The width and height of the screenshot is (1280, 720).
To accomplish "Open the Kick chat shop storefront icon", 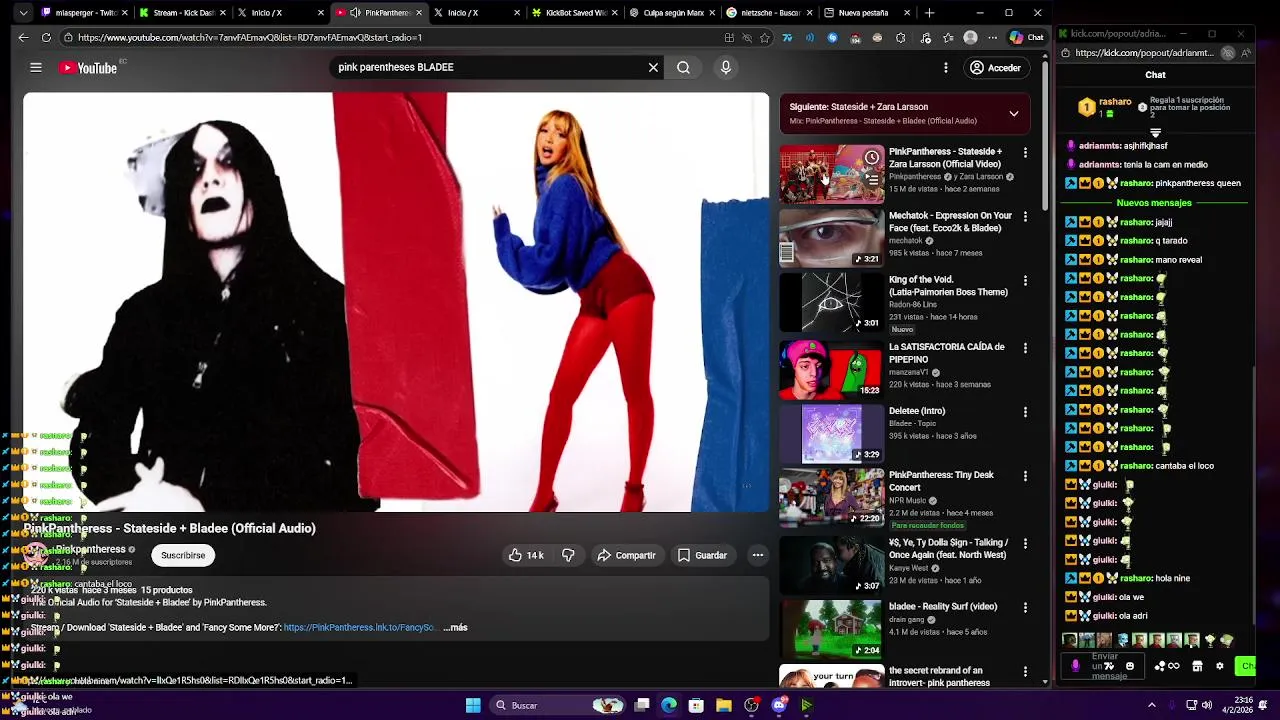I will point(1197,666).
